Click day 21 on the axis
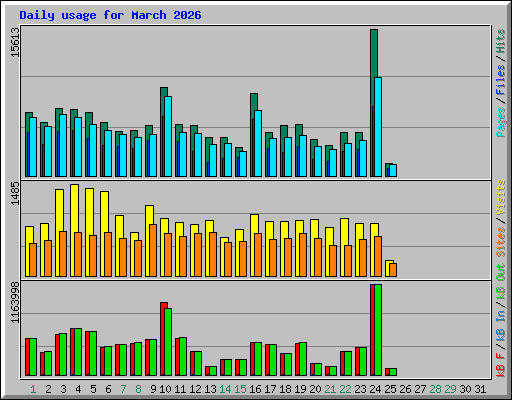The image size is (512, 400). [330, 389]
